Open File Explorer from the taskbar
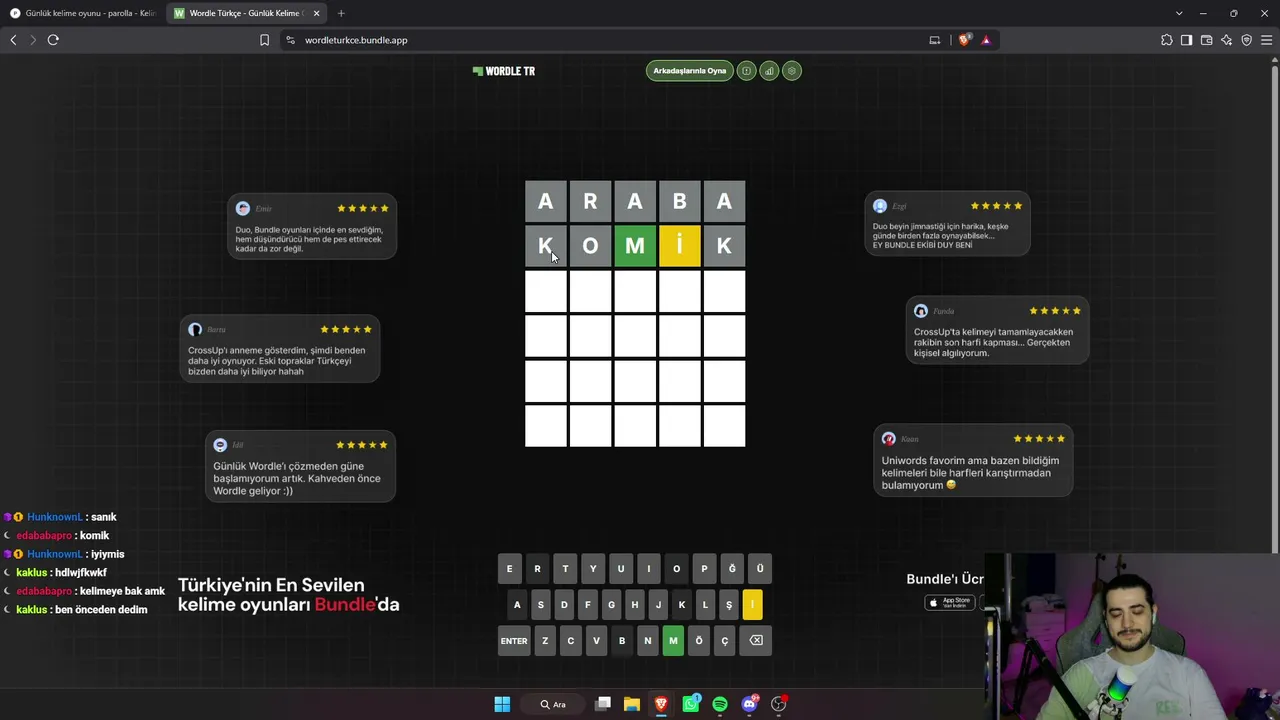1280x720 pixels. [632, 704]
